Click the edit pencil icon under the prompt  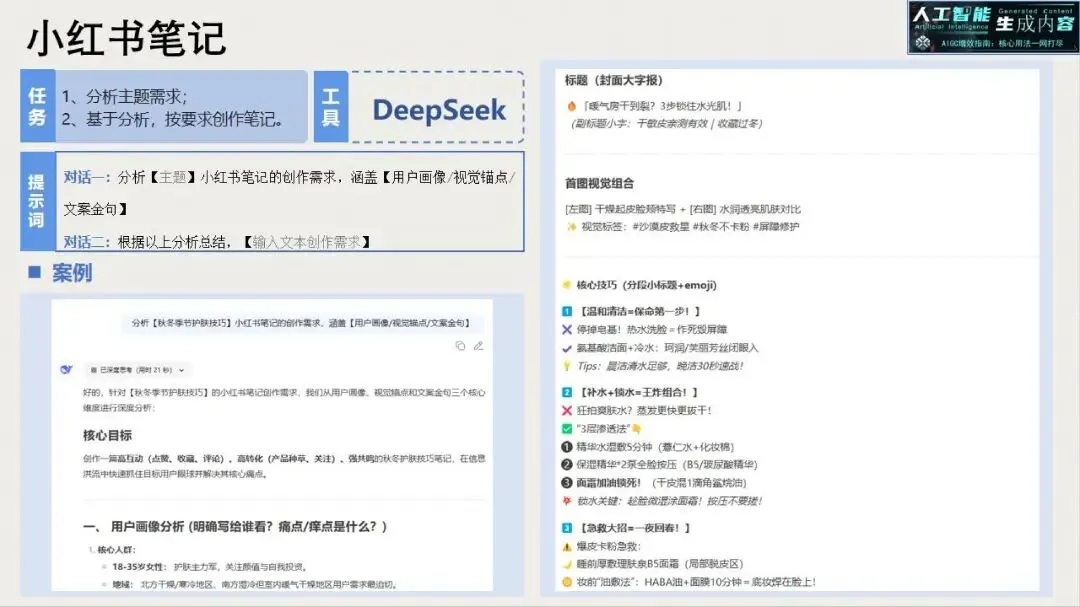click(x=478, y=346)
